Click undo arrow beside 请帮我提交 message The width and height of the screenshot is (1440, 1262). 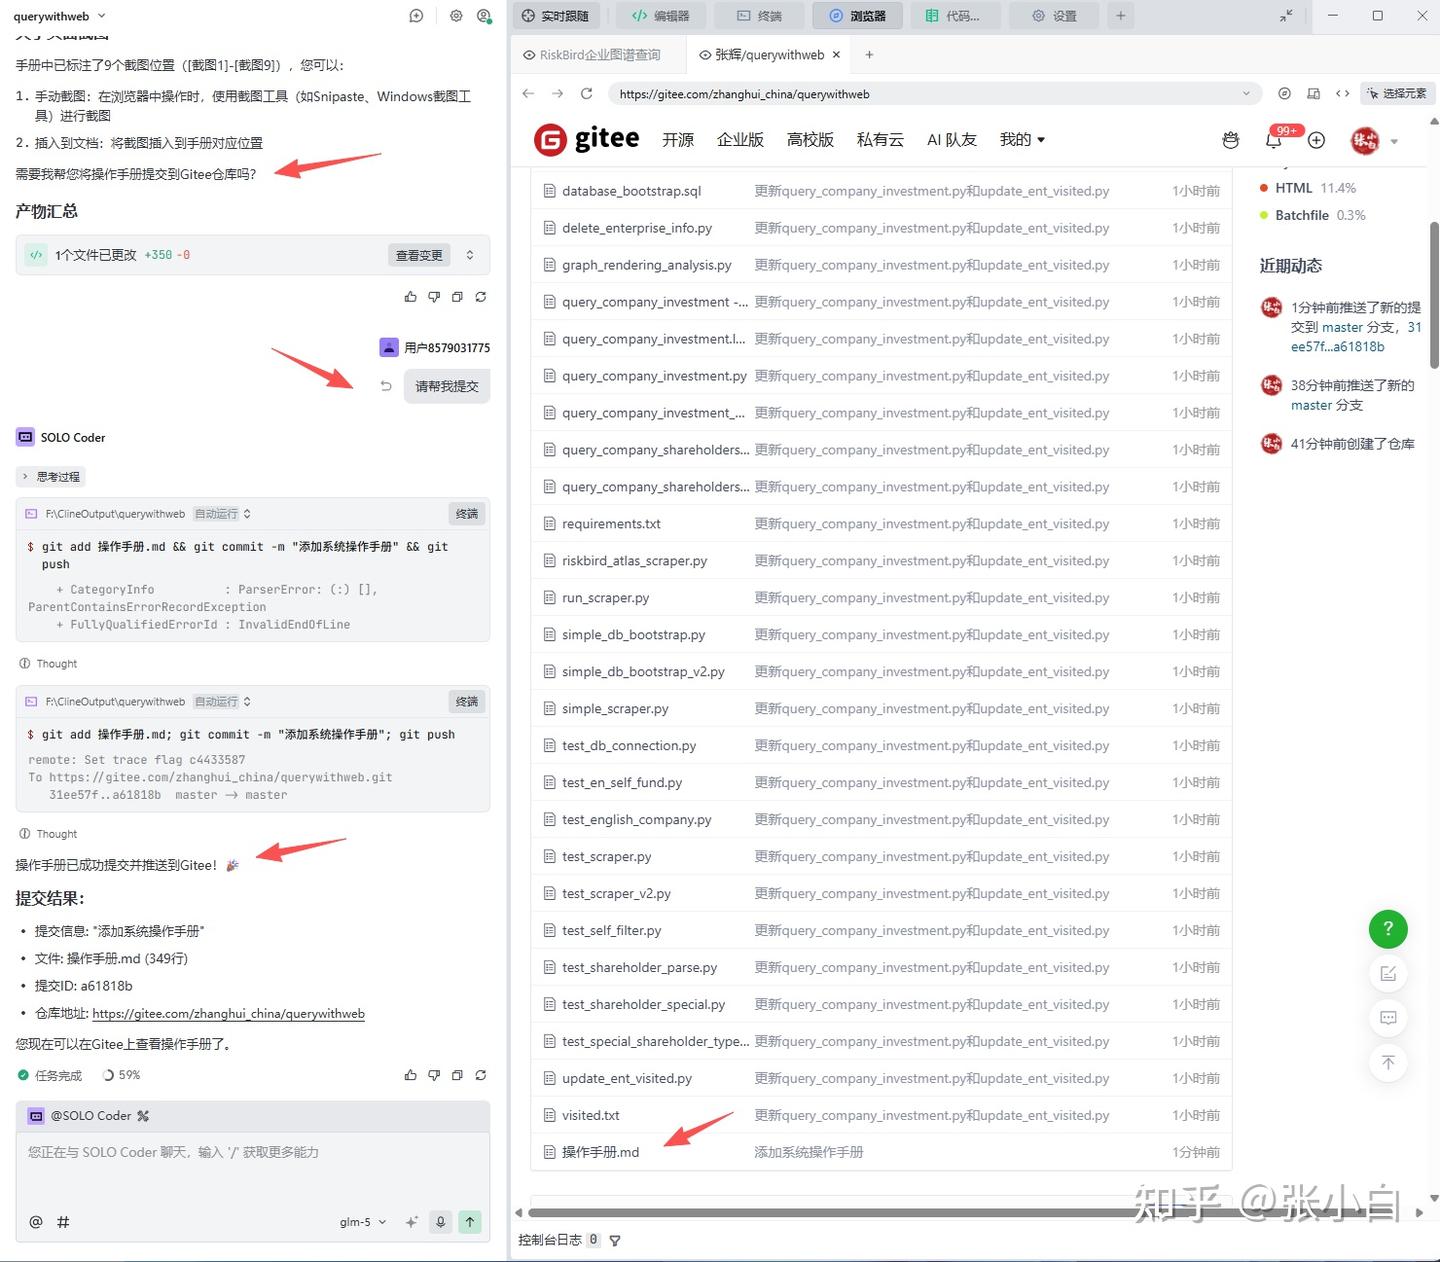pyautogui.click(x=386, y=386)
